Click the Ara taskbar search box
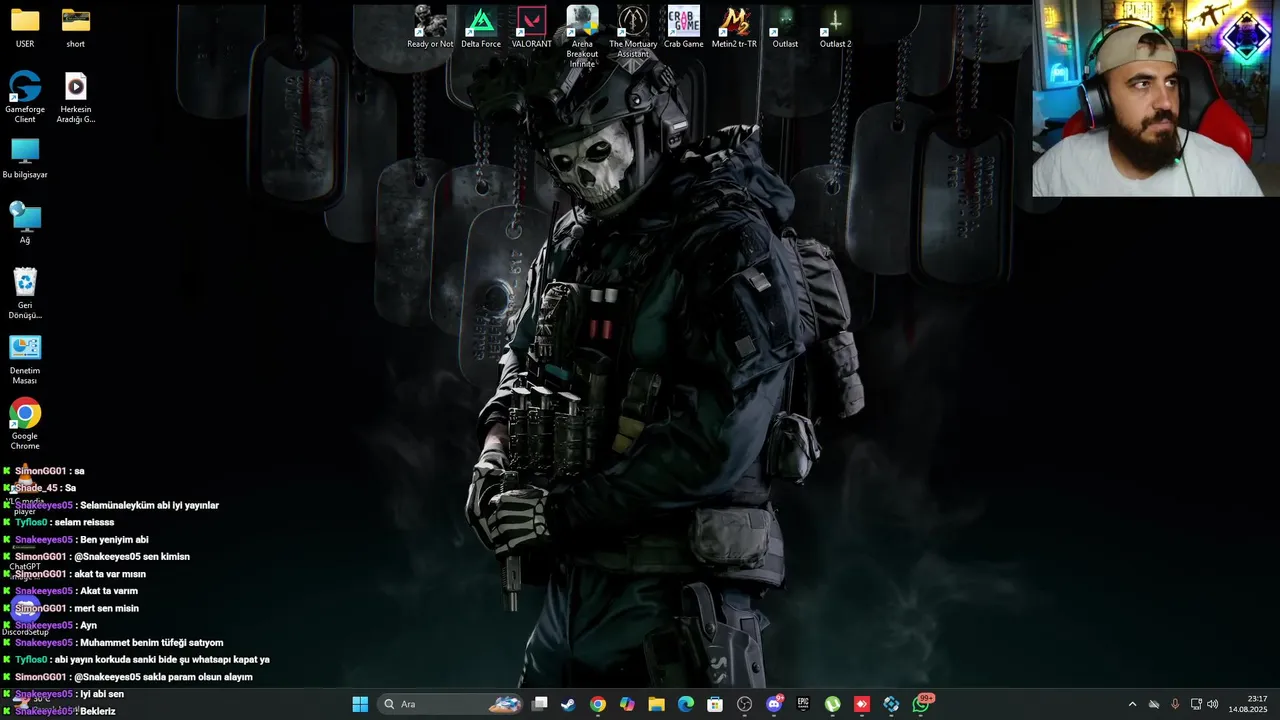 (452, 704)
